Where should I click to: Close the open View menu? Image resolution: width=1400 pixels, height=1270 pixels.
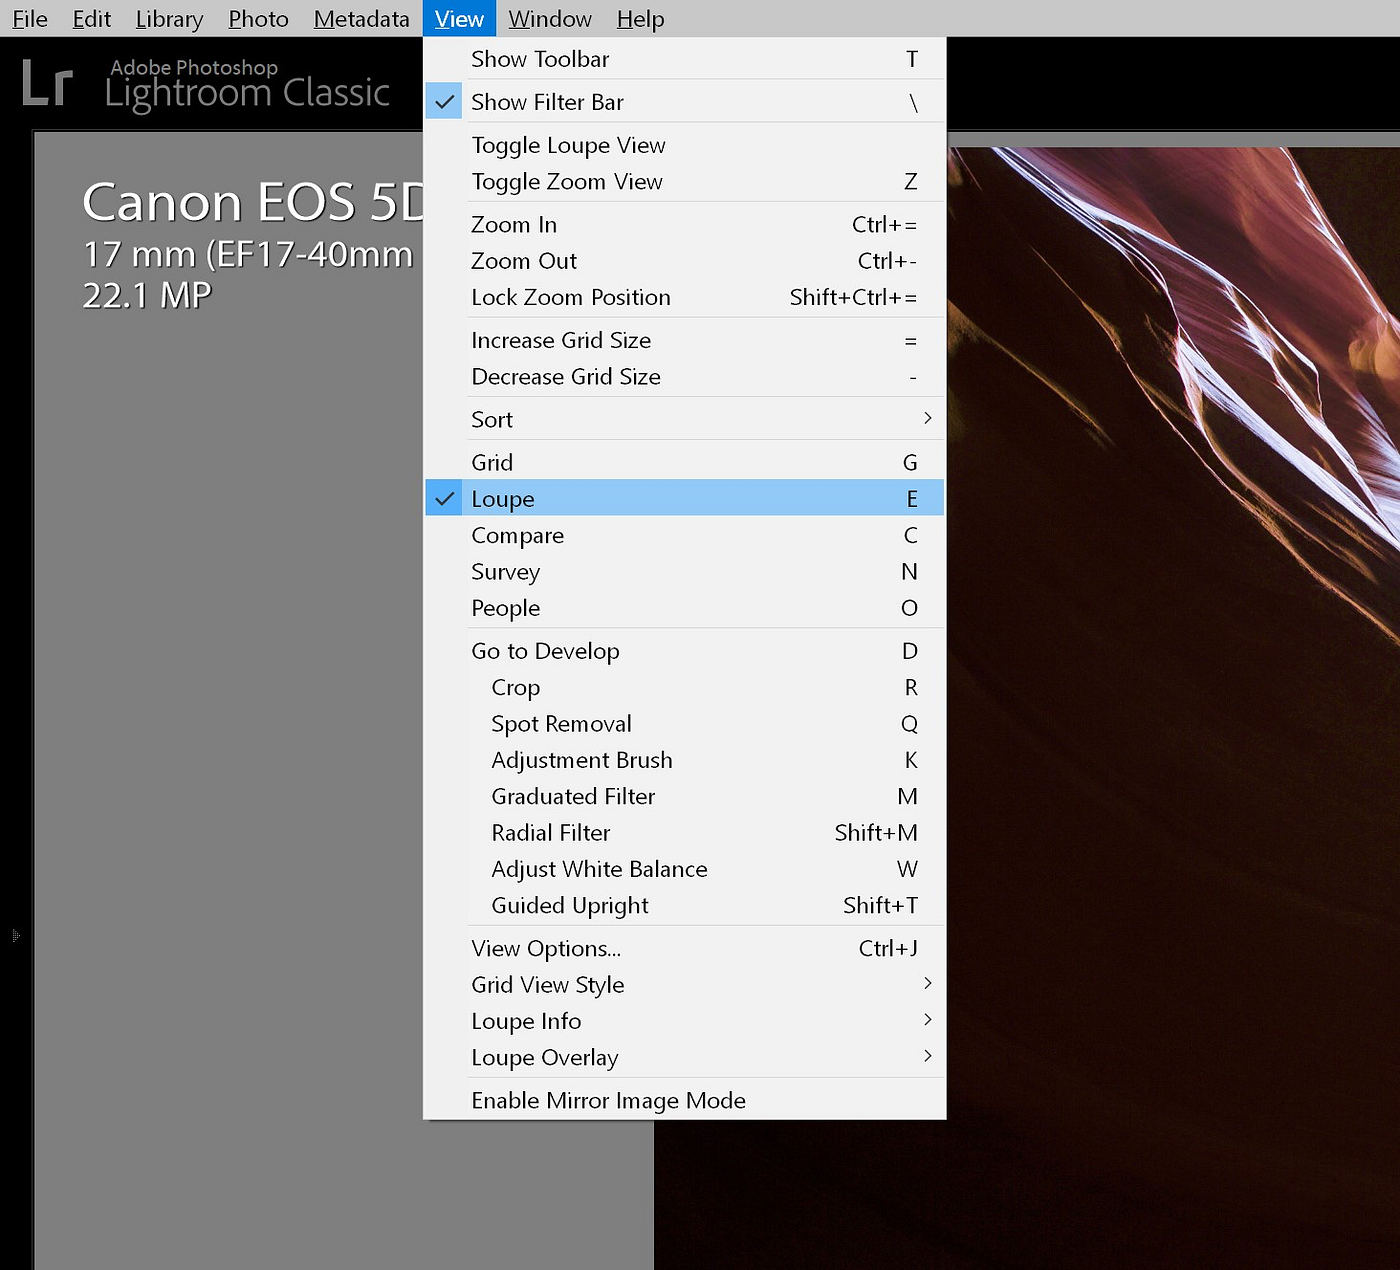[459, 19]
